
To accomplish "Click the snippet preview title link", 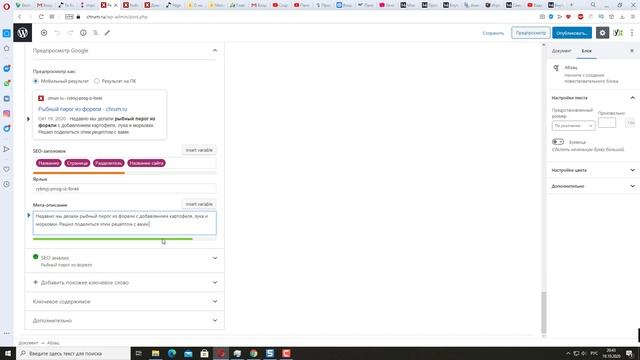I will click(82, 109).
